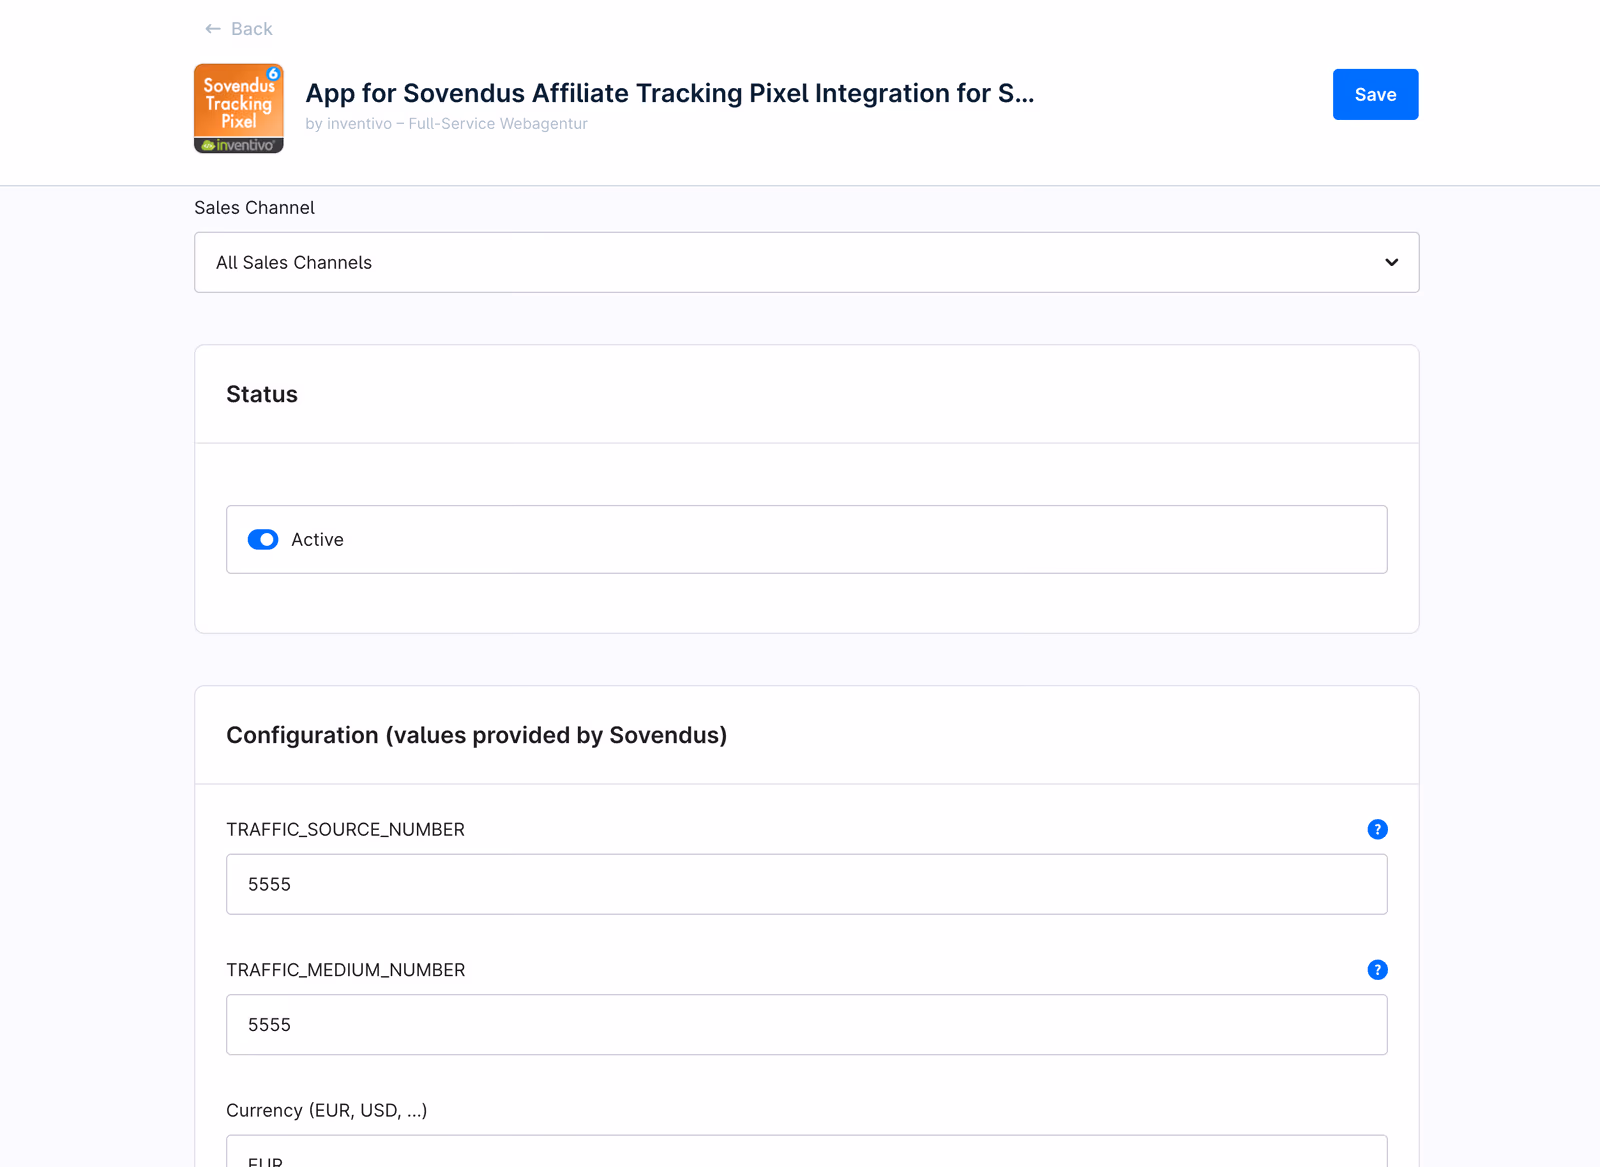The width and height of the screenshot is (1600, 1167).
Task: Click the Active toggle label text
Action: pos(317,540)
